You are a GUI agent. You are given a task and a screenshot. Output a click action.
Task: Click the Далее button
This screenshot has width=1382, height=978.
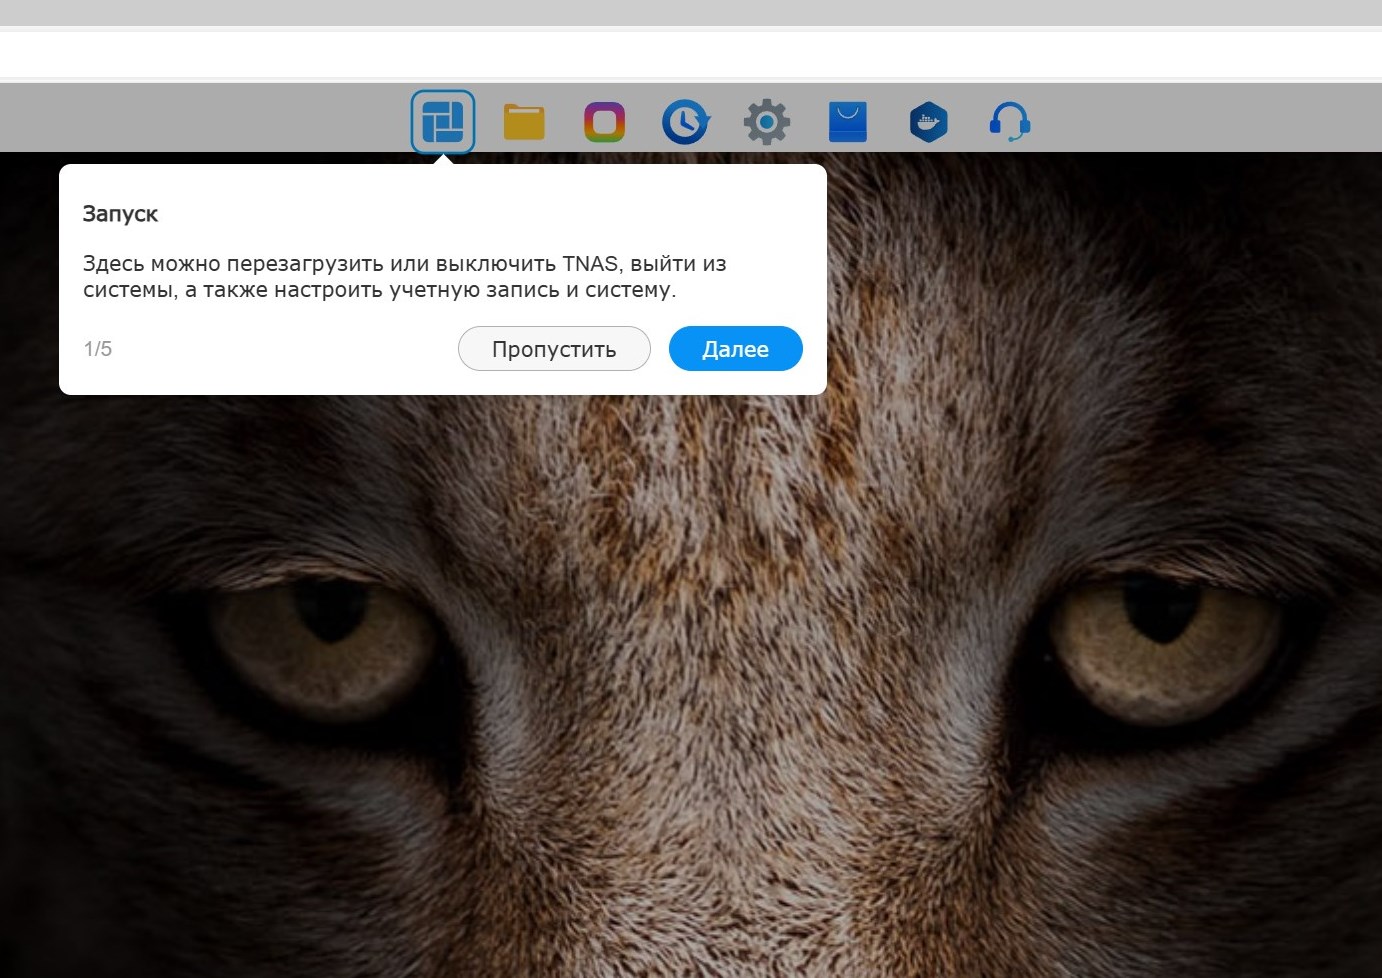(x=736, y=348)
